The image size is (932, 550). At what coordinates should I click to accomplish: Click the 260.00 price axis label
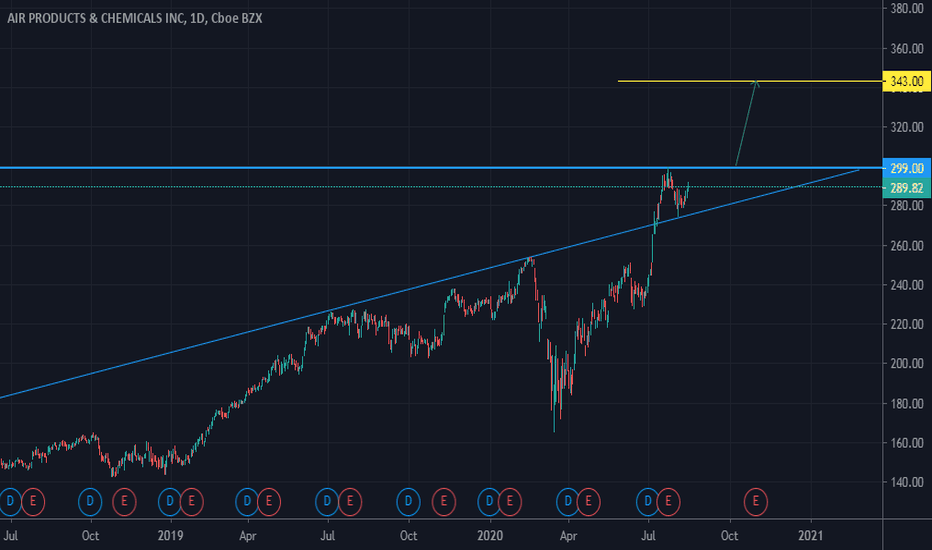tap(907, 246)
